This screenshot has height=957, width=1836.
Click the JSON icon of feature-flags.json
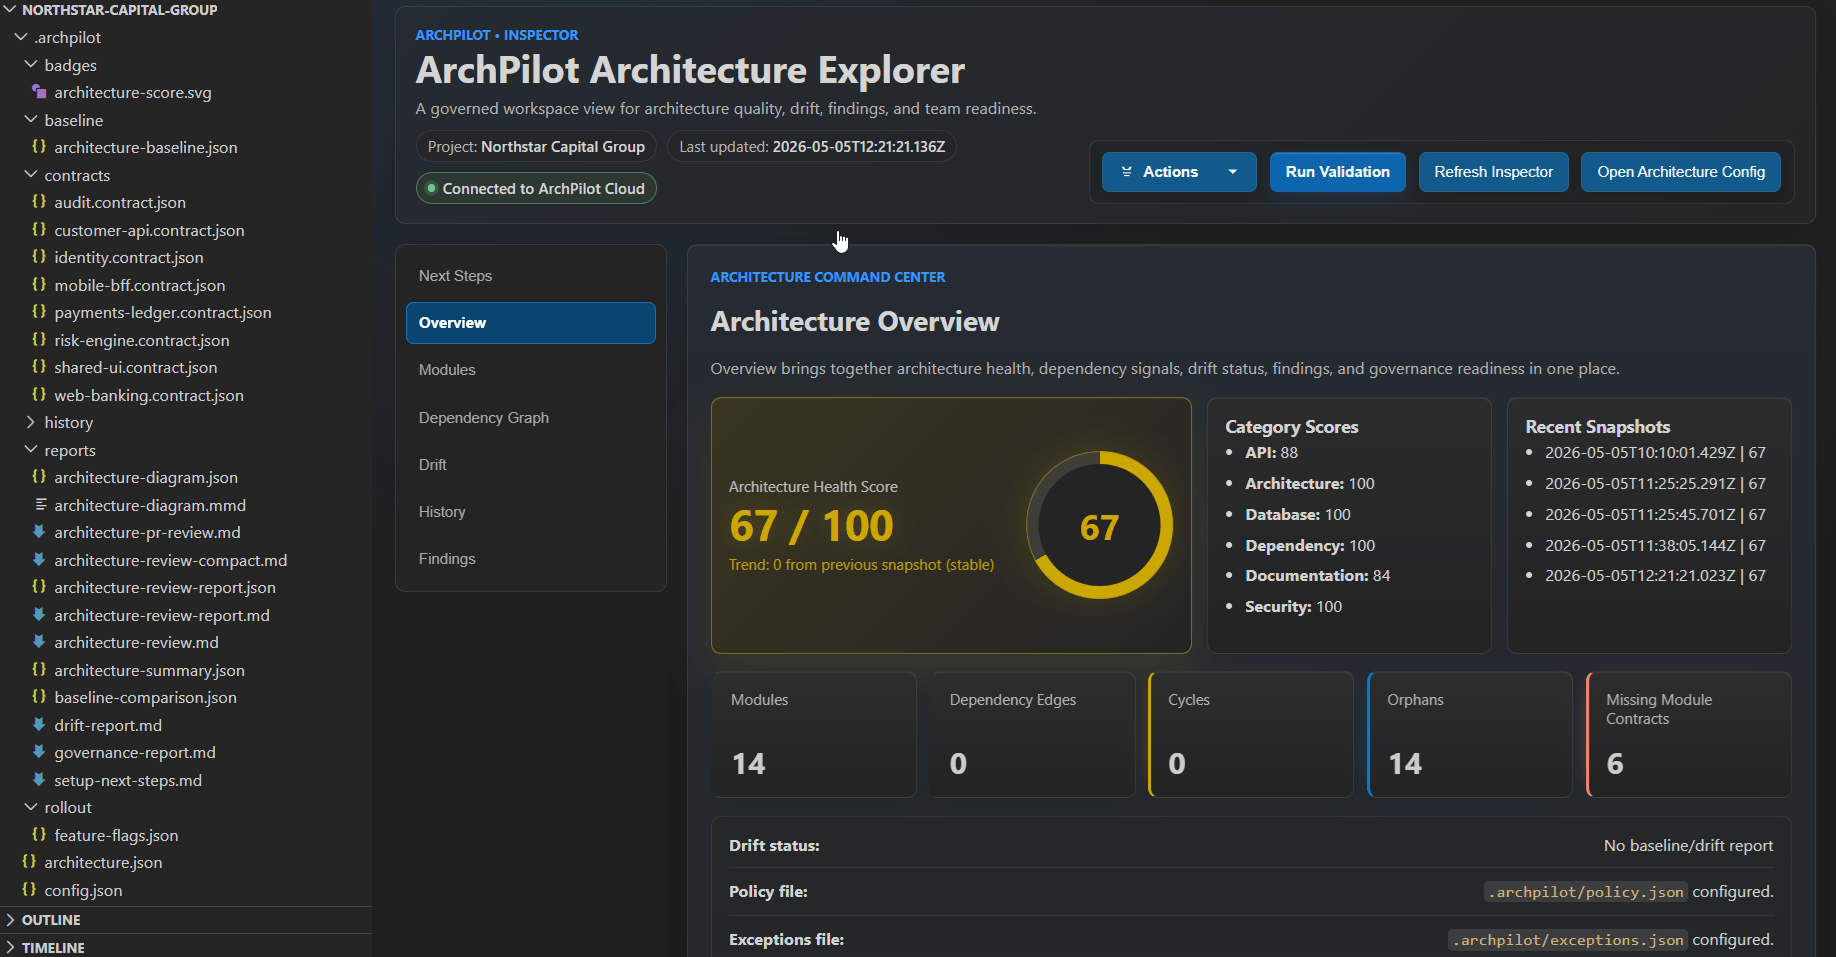[39, 835]
